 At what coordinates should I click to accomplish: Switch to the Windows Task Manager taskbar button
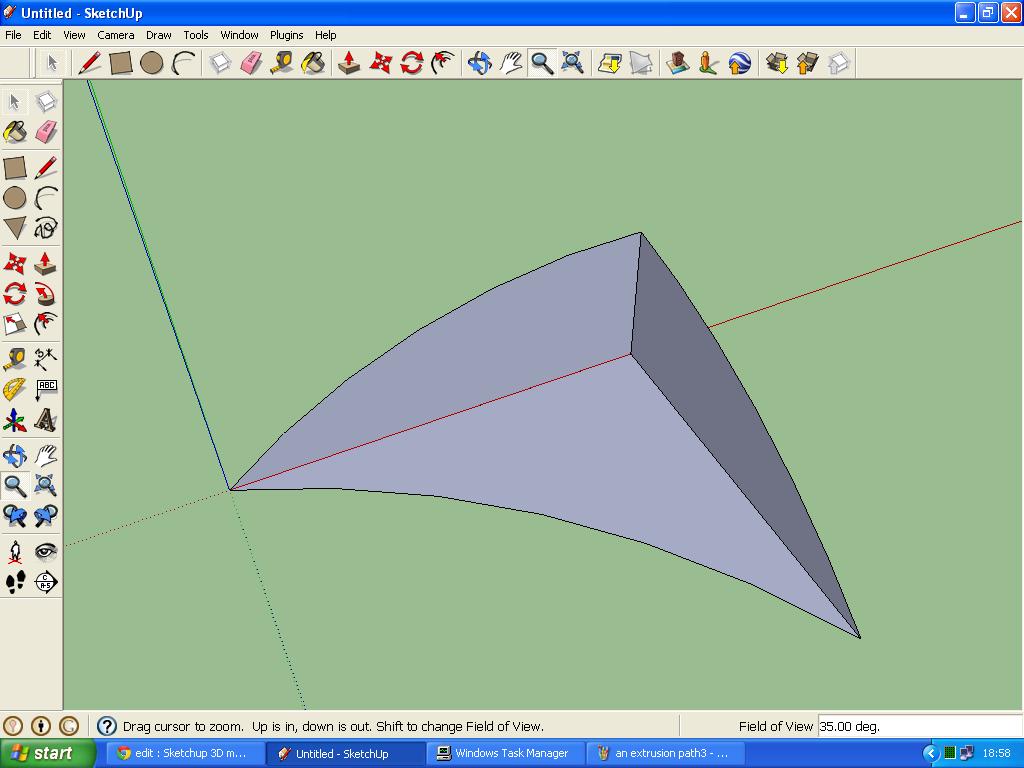pyautogui.click(x=503, y=752)
